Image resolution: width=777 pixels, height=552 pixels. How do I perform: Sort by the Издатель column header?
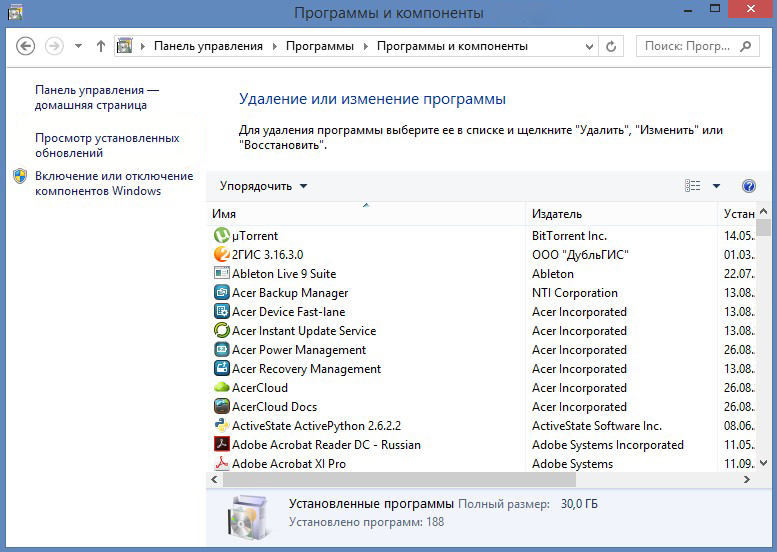621,214
